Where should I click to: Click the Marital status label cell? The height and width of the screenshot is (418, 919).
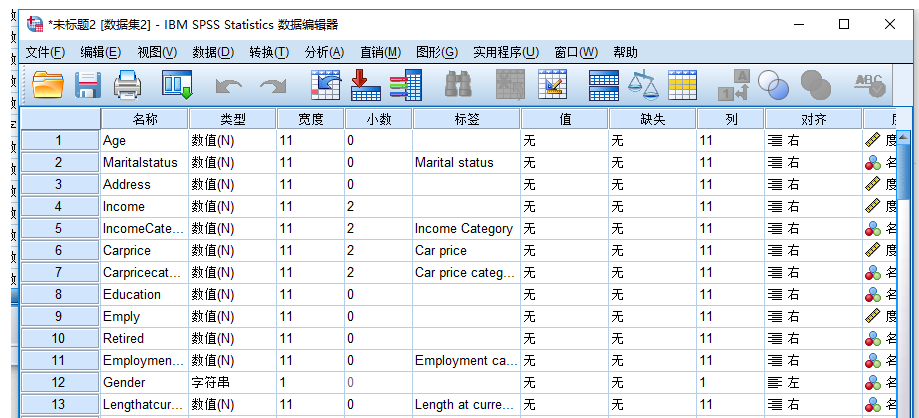coord(467,162)
